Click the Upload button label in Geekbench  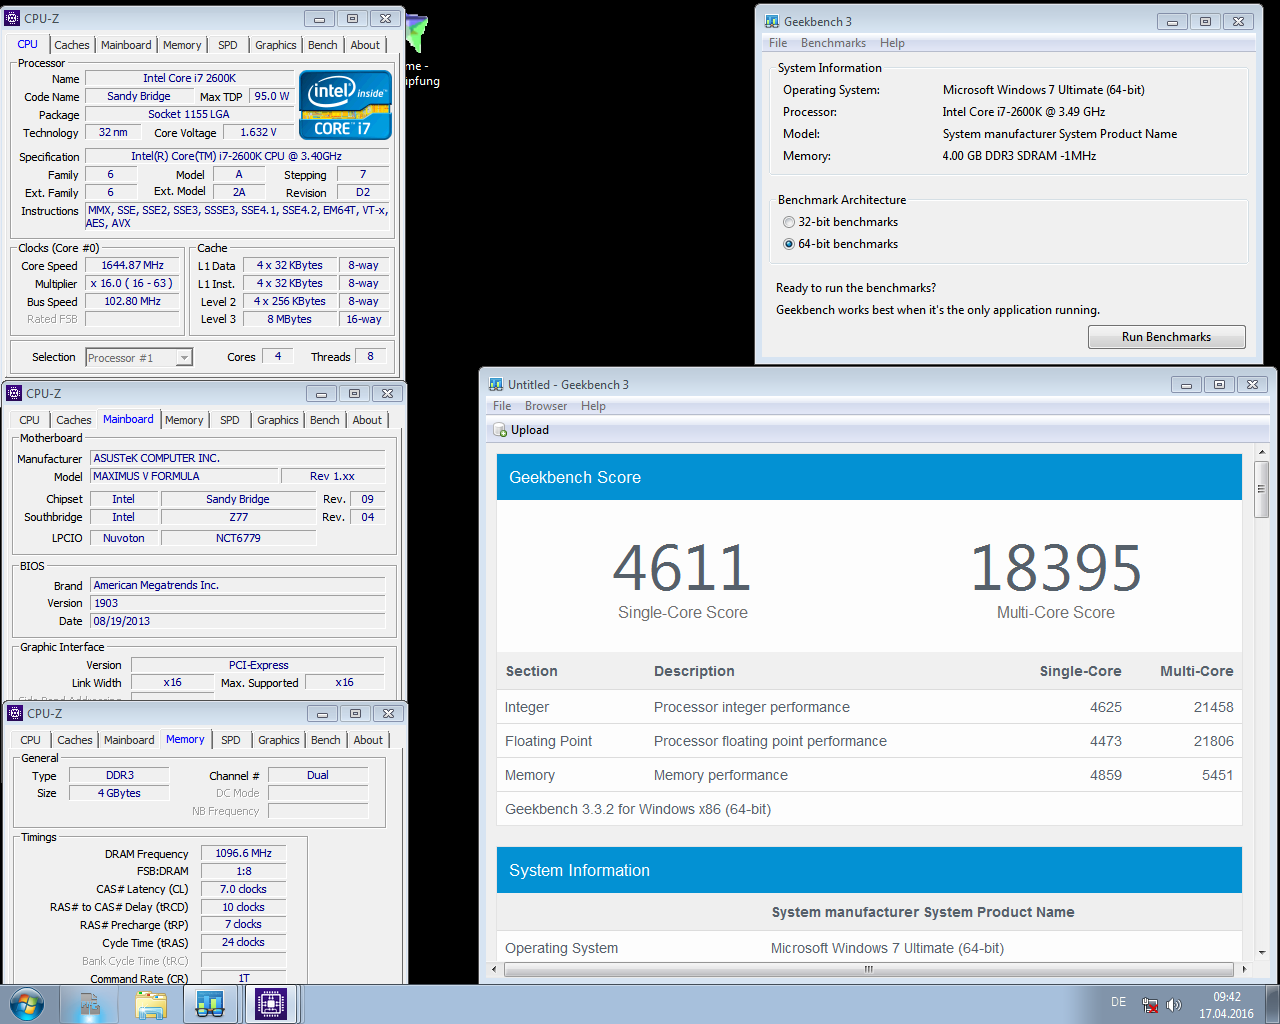point(530,431)
